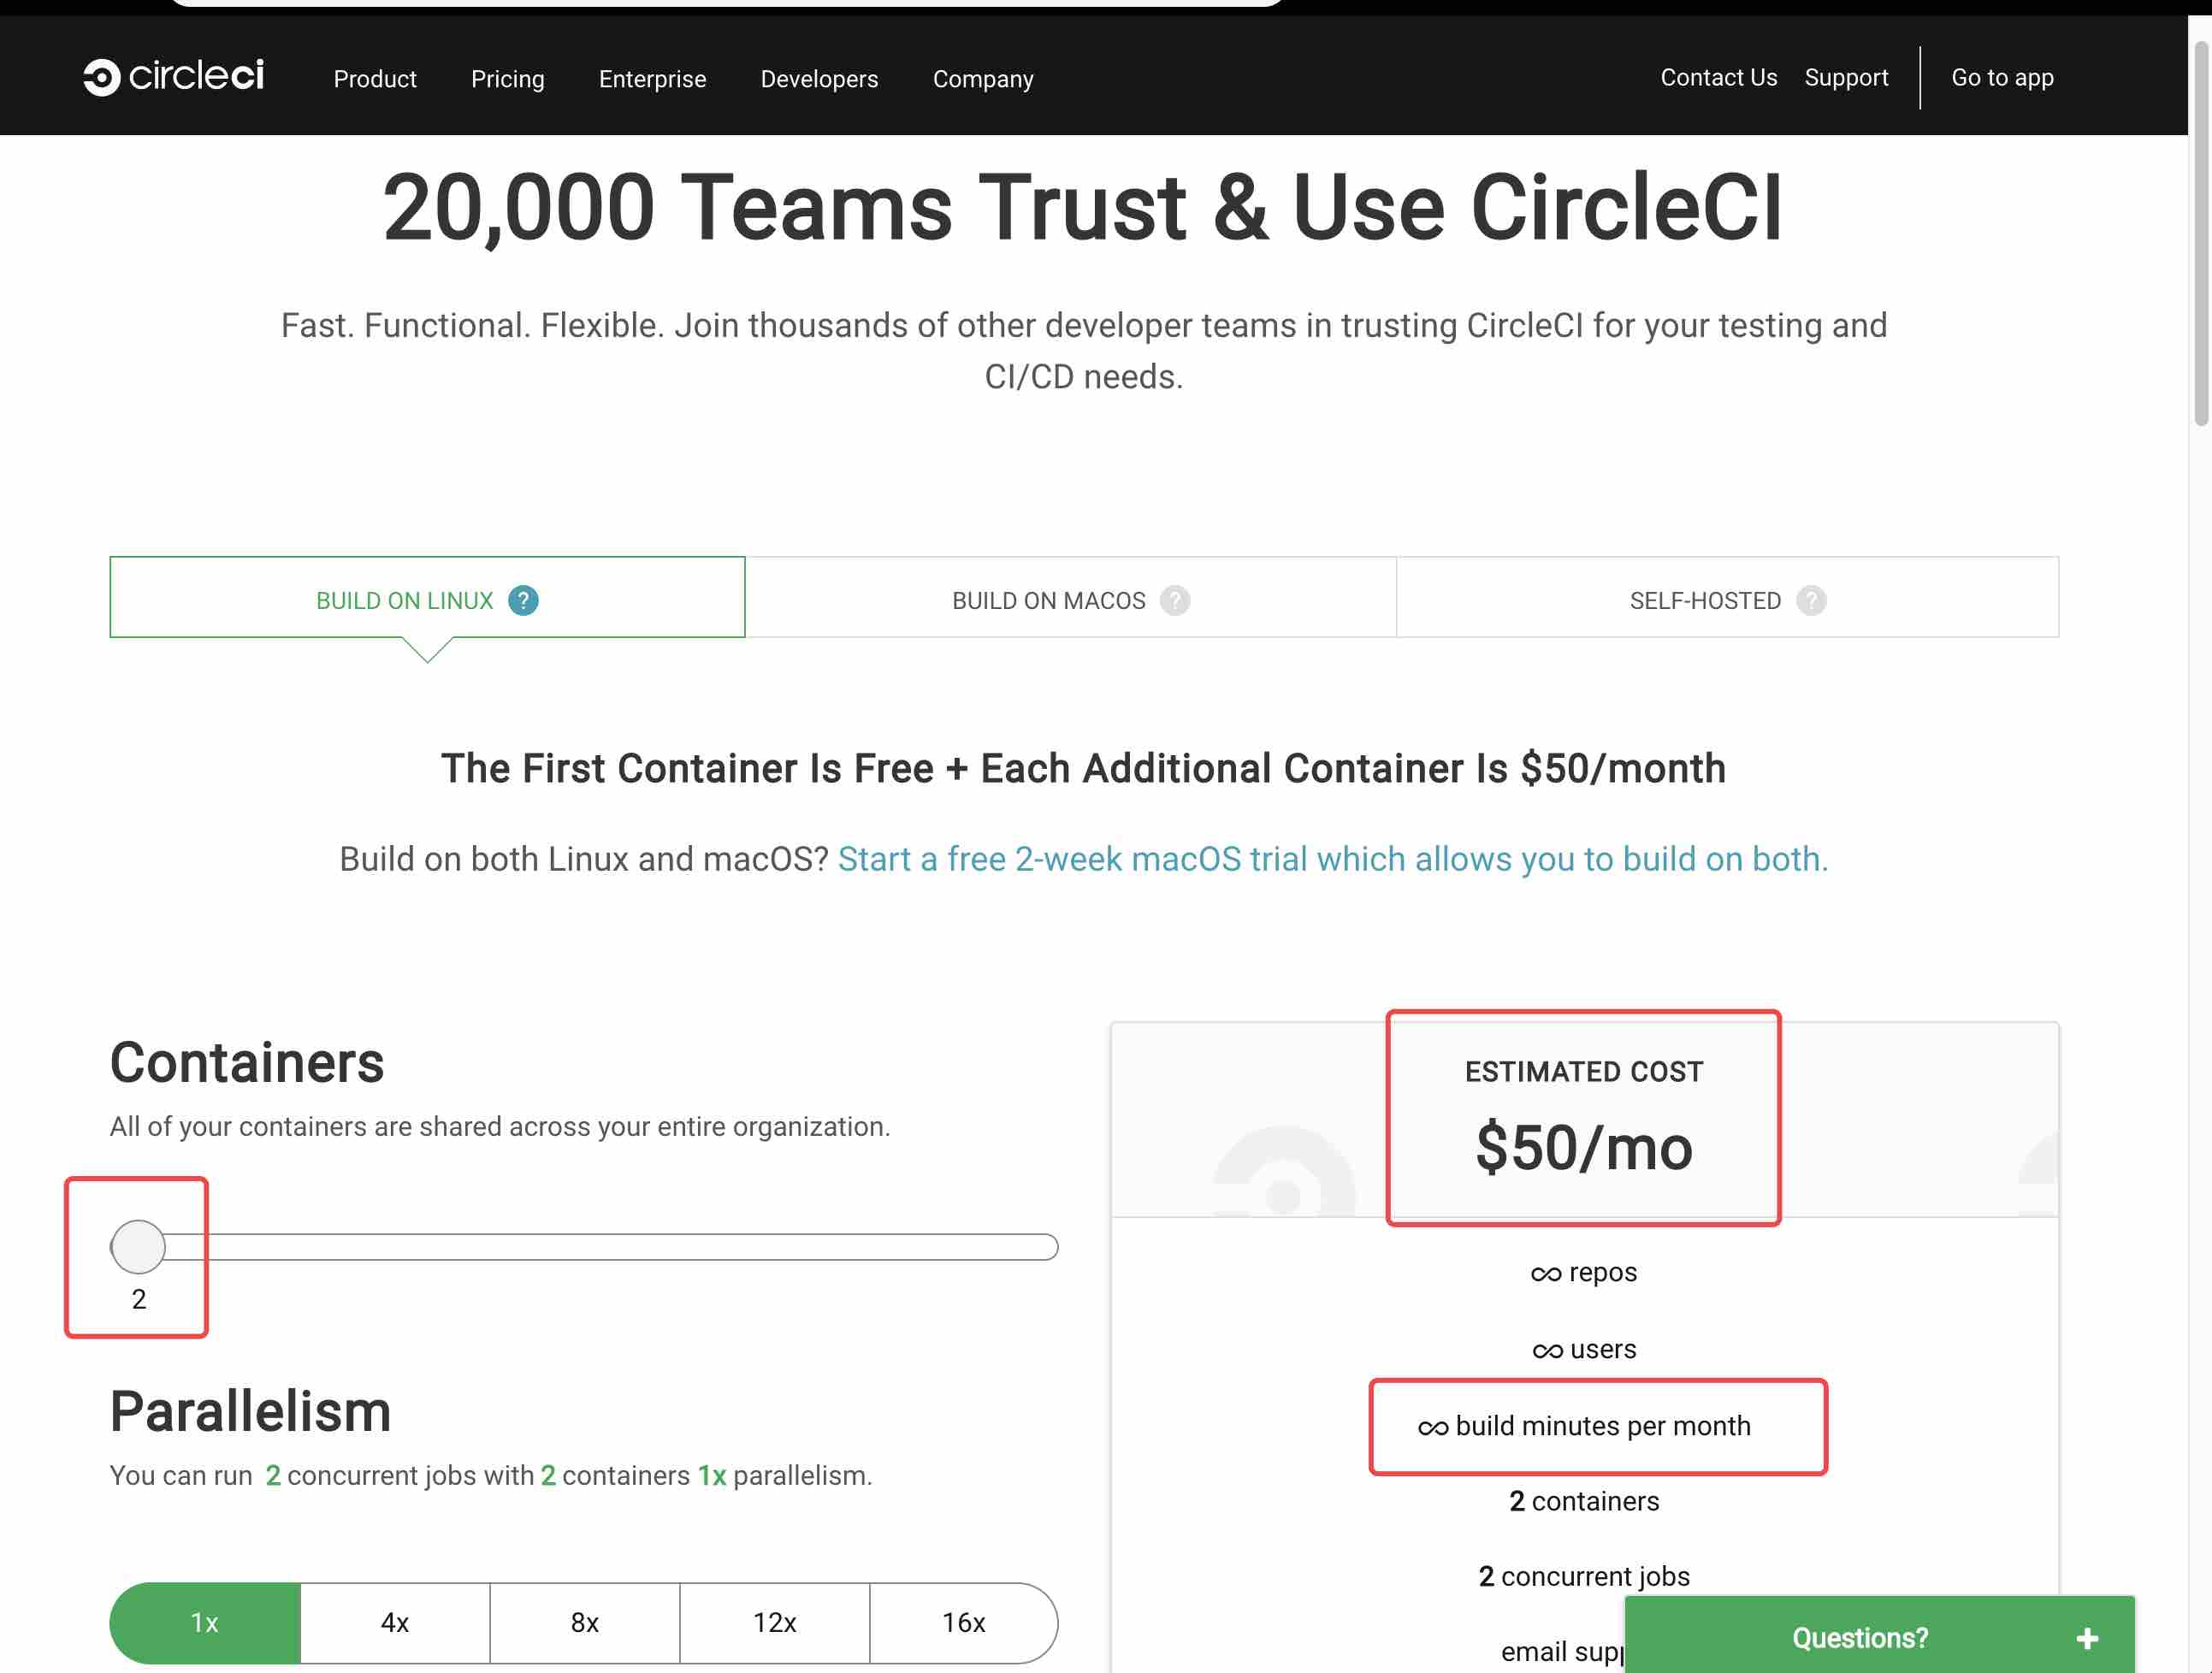Select 4x parallelism

[x=394, y=1623]
